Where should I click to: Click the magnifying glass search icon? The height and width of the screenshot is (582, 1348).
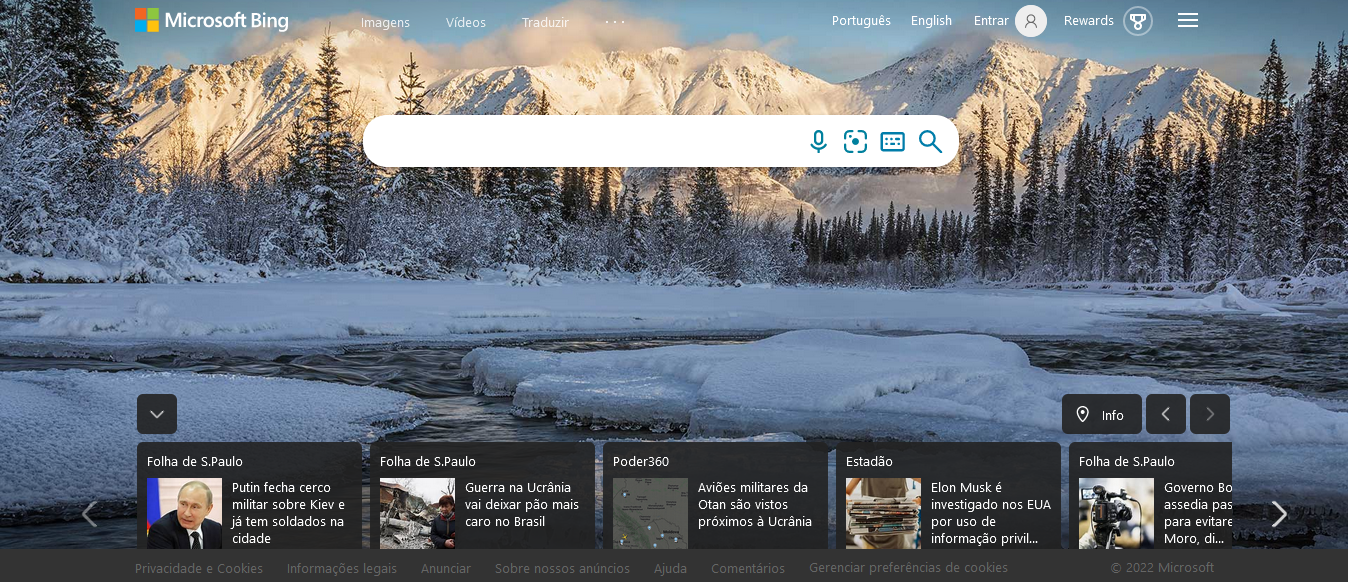(x=930, y=142)
